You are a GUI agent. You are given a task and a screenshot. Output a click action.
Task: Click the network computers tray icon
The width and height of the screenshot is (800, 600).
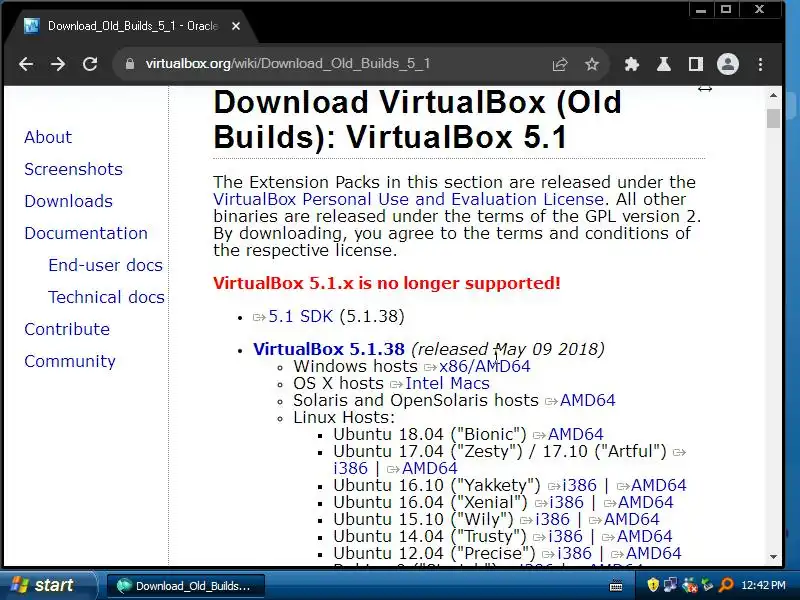click(x=671, y=585)
